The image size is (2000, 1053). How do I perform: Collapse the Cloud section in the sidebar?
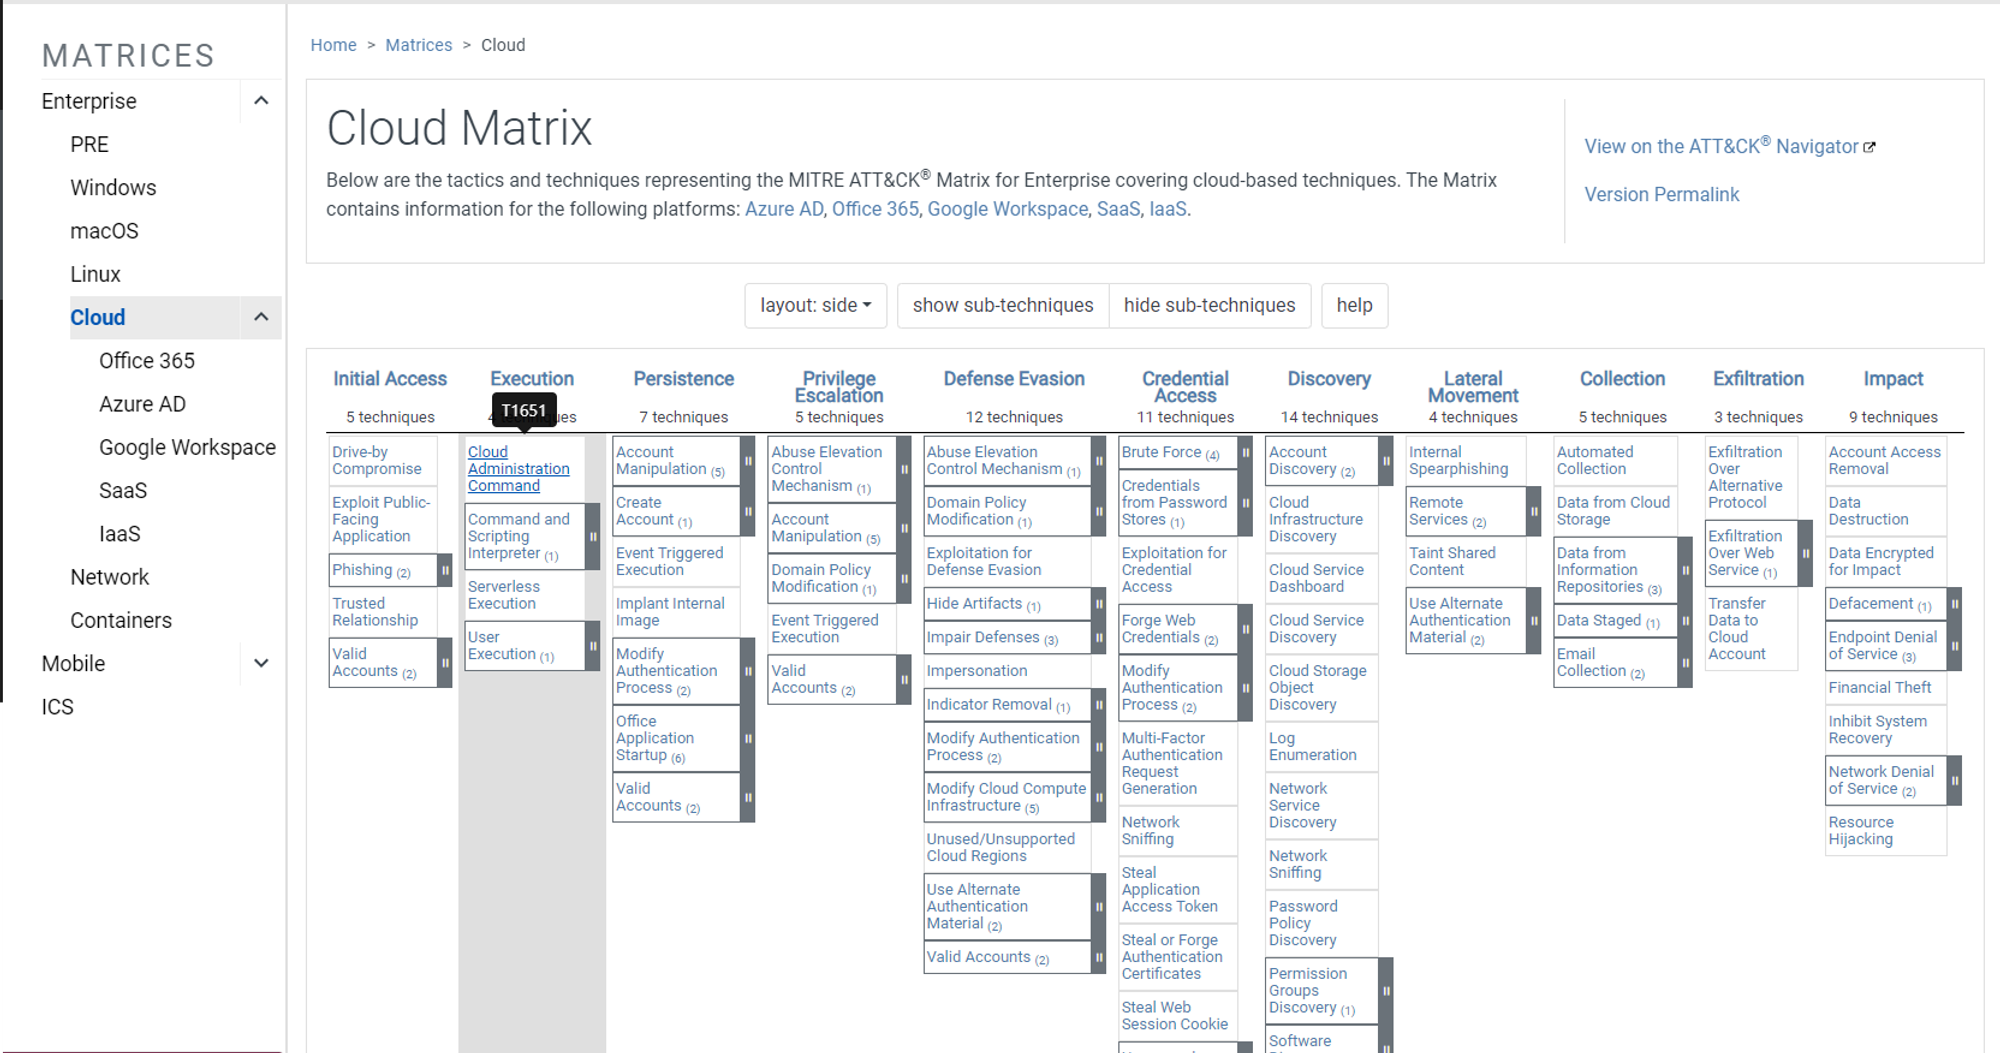(x=262, y=317)
